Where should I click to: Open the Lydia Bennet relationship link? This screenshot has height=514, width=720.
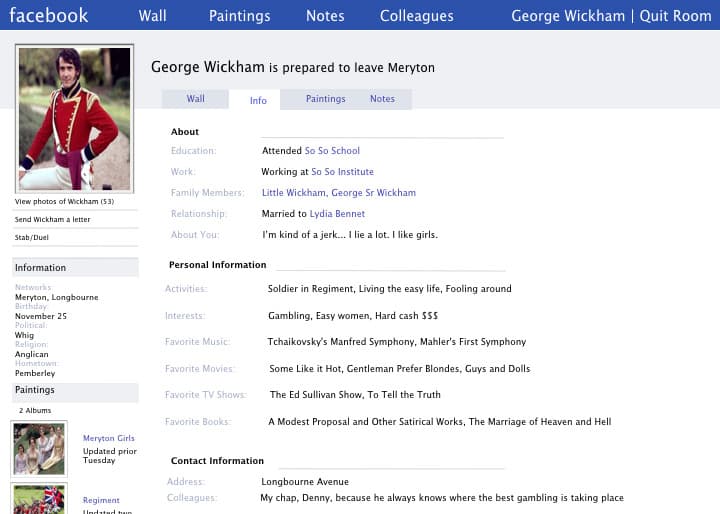(x=337, y=214)
